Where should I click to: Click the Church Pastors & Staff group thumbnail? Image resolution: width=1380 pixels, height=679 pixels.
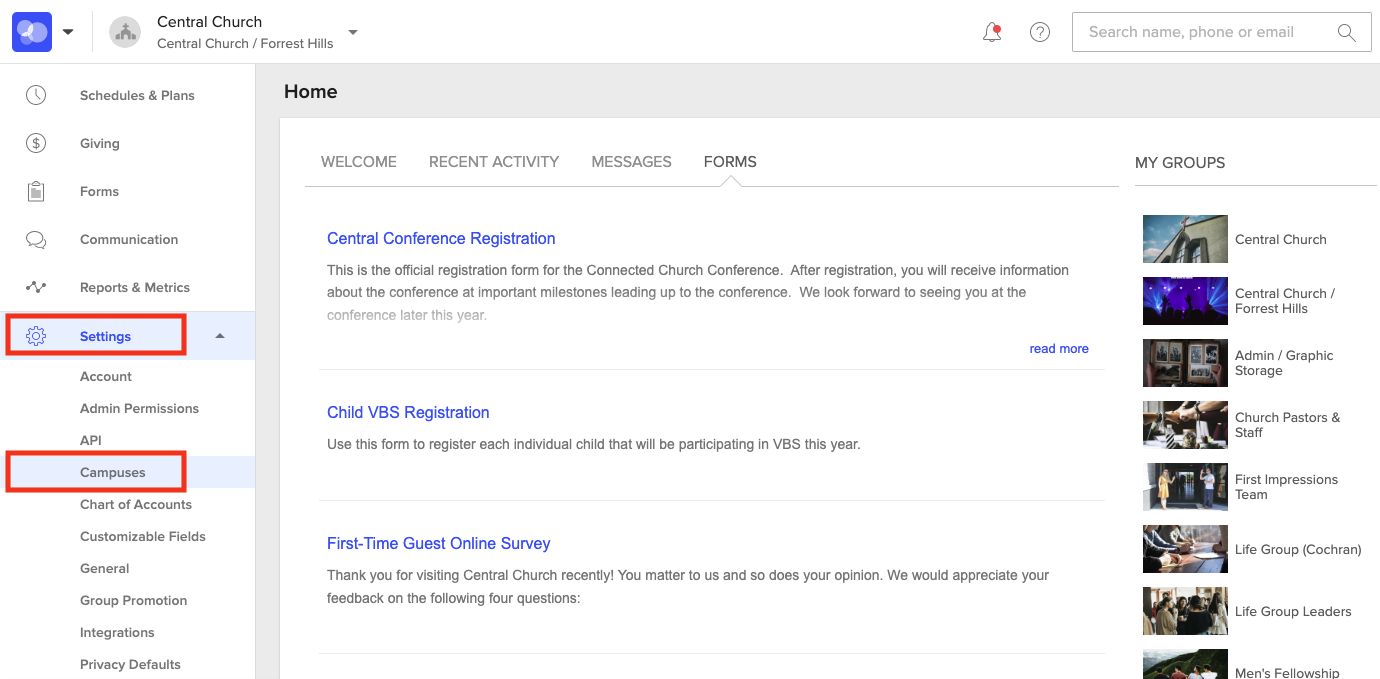tap(1185, 424)
